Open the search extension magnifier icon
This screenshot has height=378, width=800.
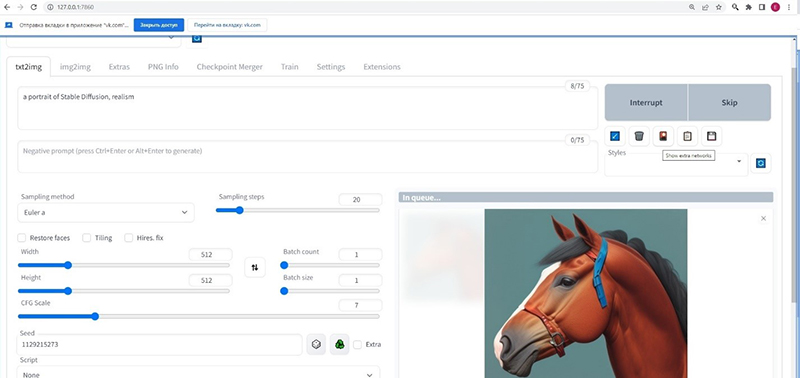coord(735,7)
